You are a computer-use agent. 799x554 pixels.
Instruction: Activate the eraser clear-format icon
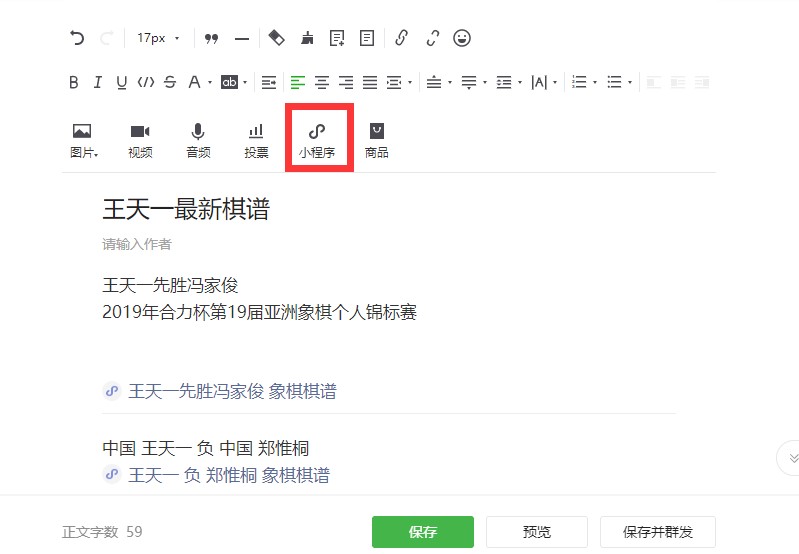tap(276, 38)
